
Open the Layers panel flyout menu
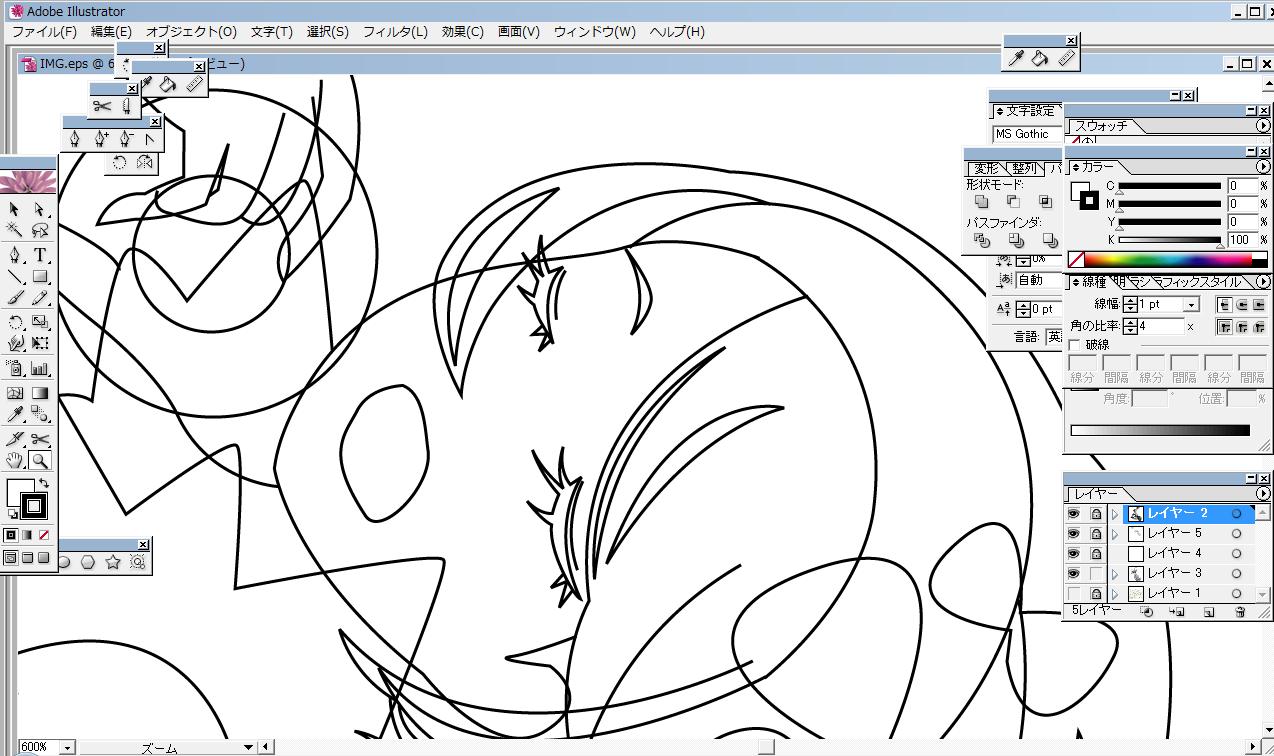point(1263,494)
